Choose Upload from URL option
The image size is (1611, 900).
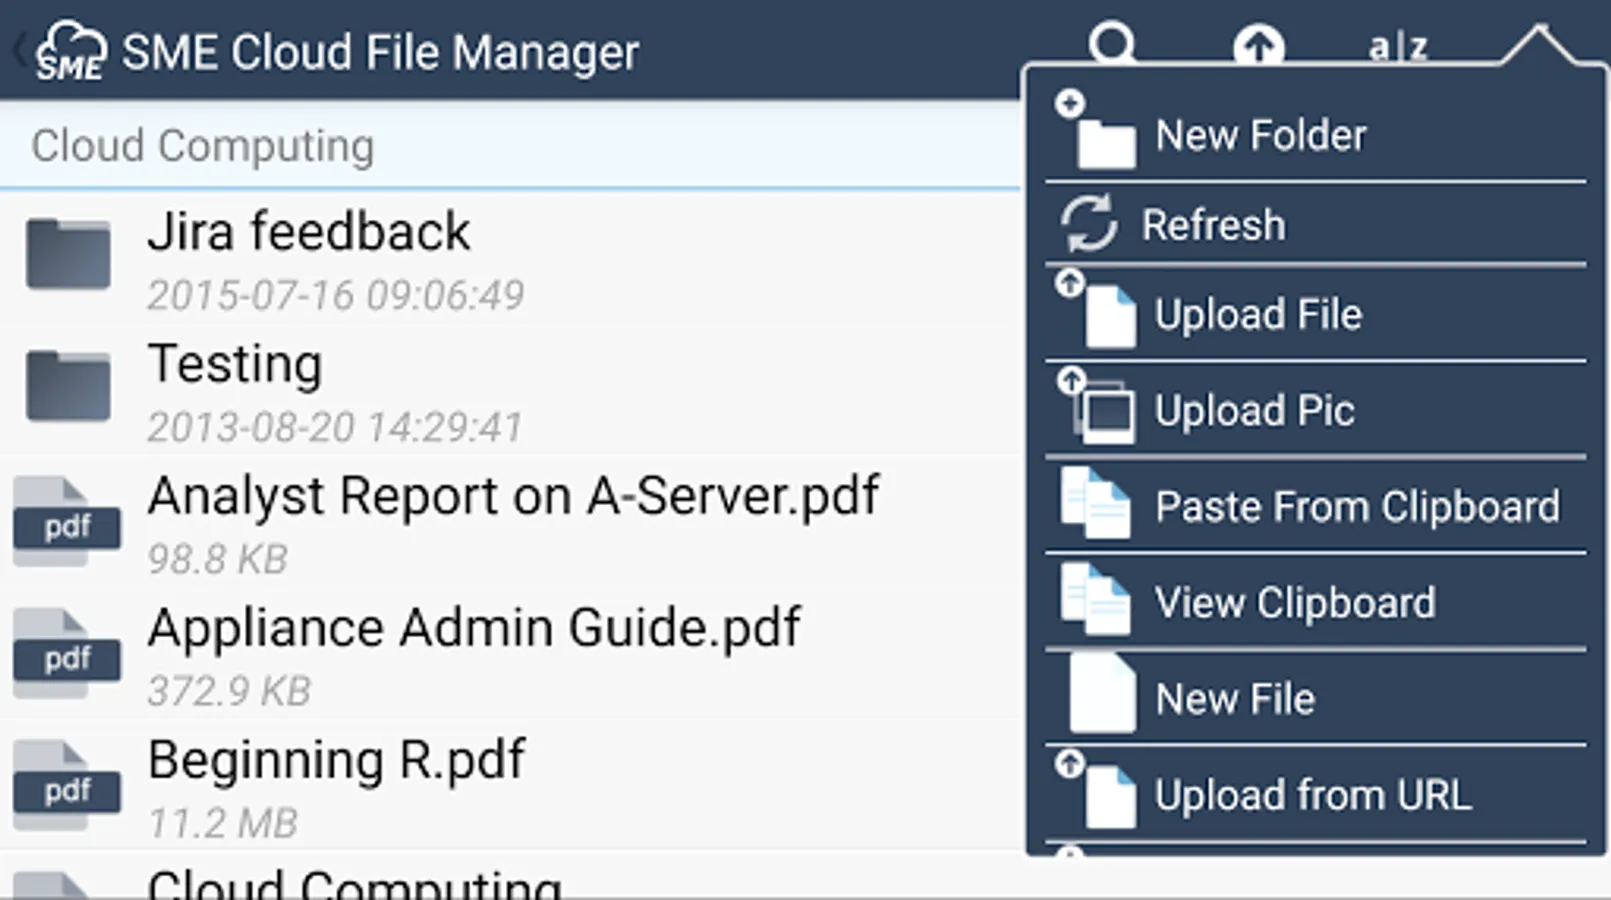tap(1312, 796)
